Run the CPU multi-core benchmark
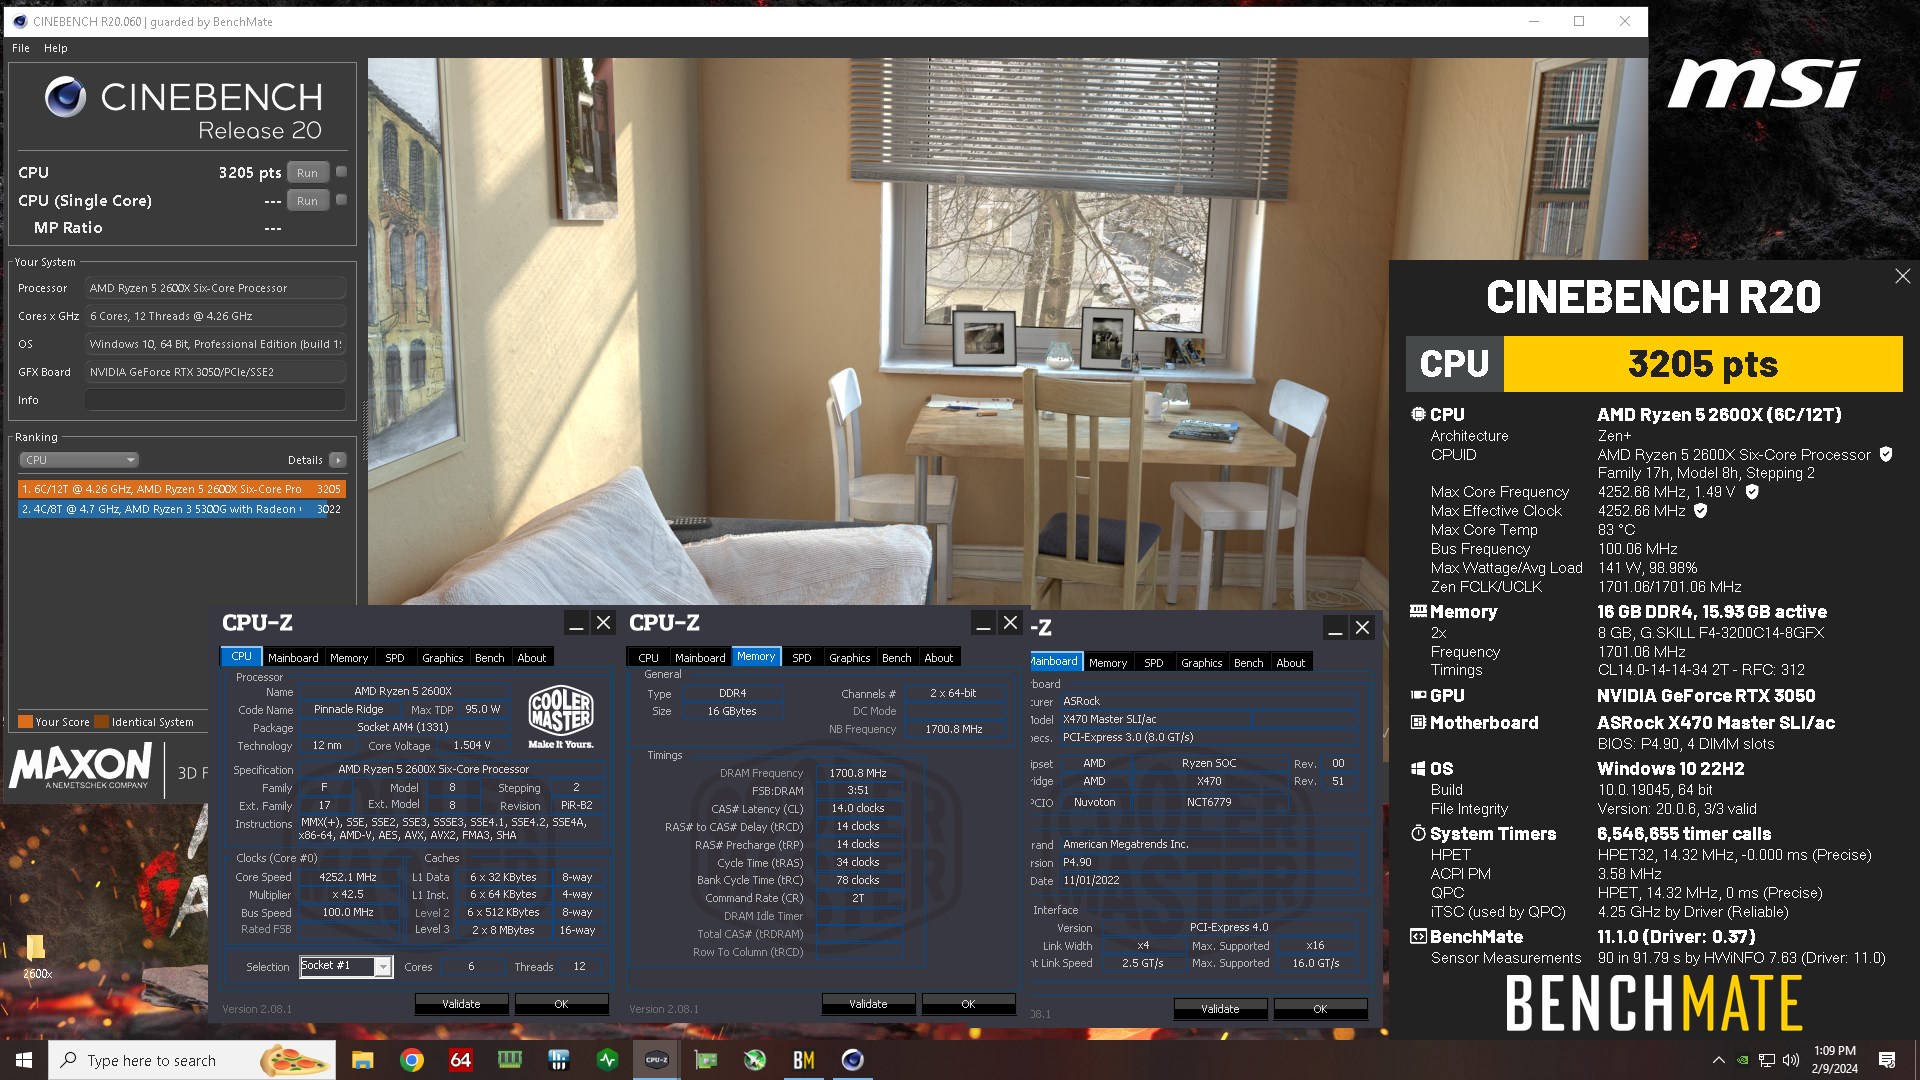 click(308, 173)
